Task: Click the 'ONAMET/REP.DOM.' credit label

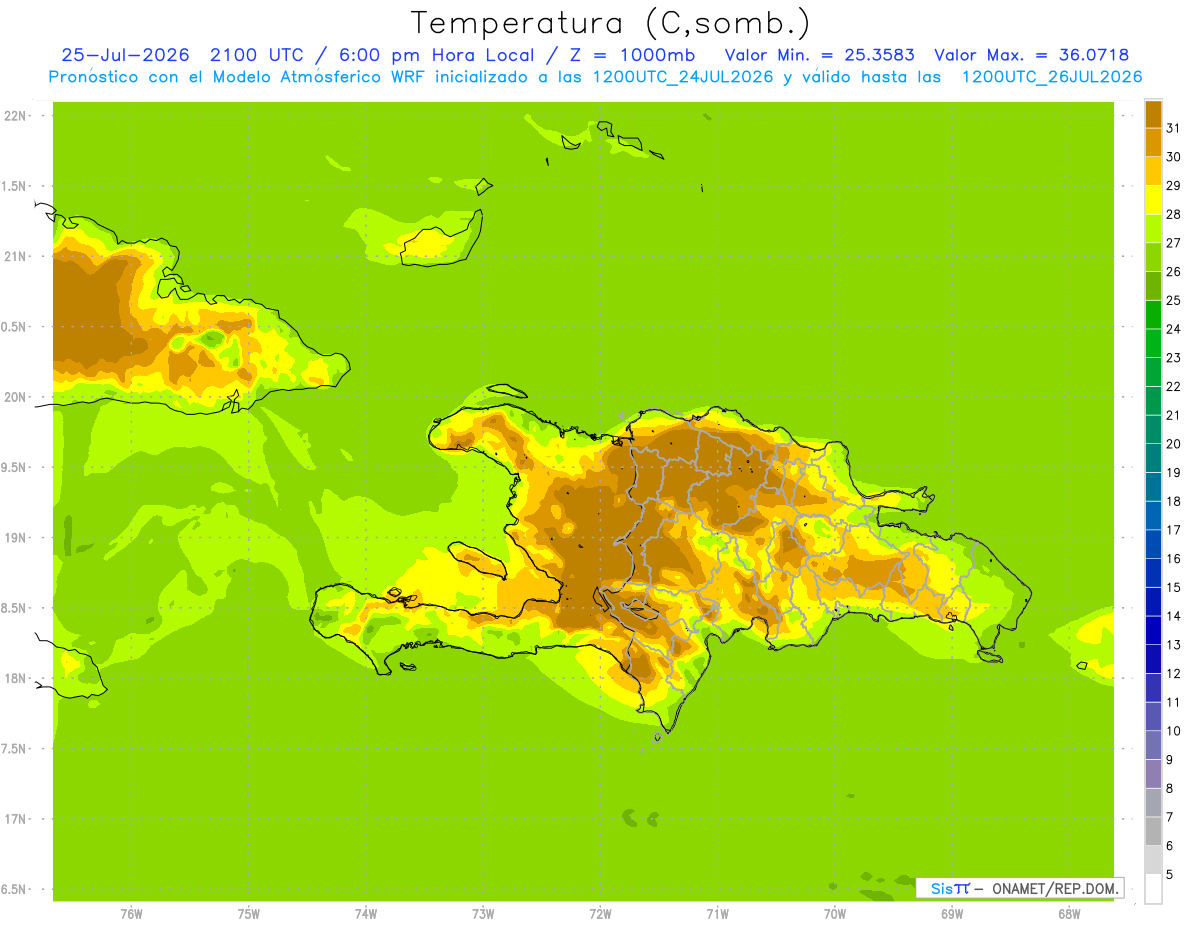Action: (x=1056, y=888)
